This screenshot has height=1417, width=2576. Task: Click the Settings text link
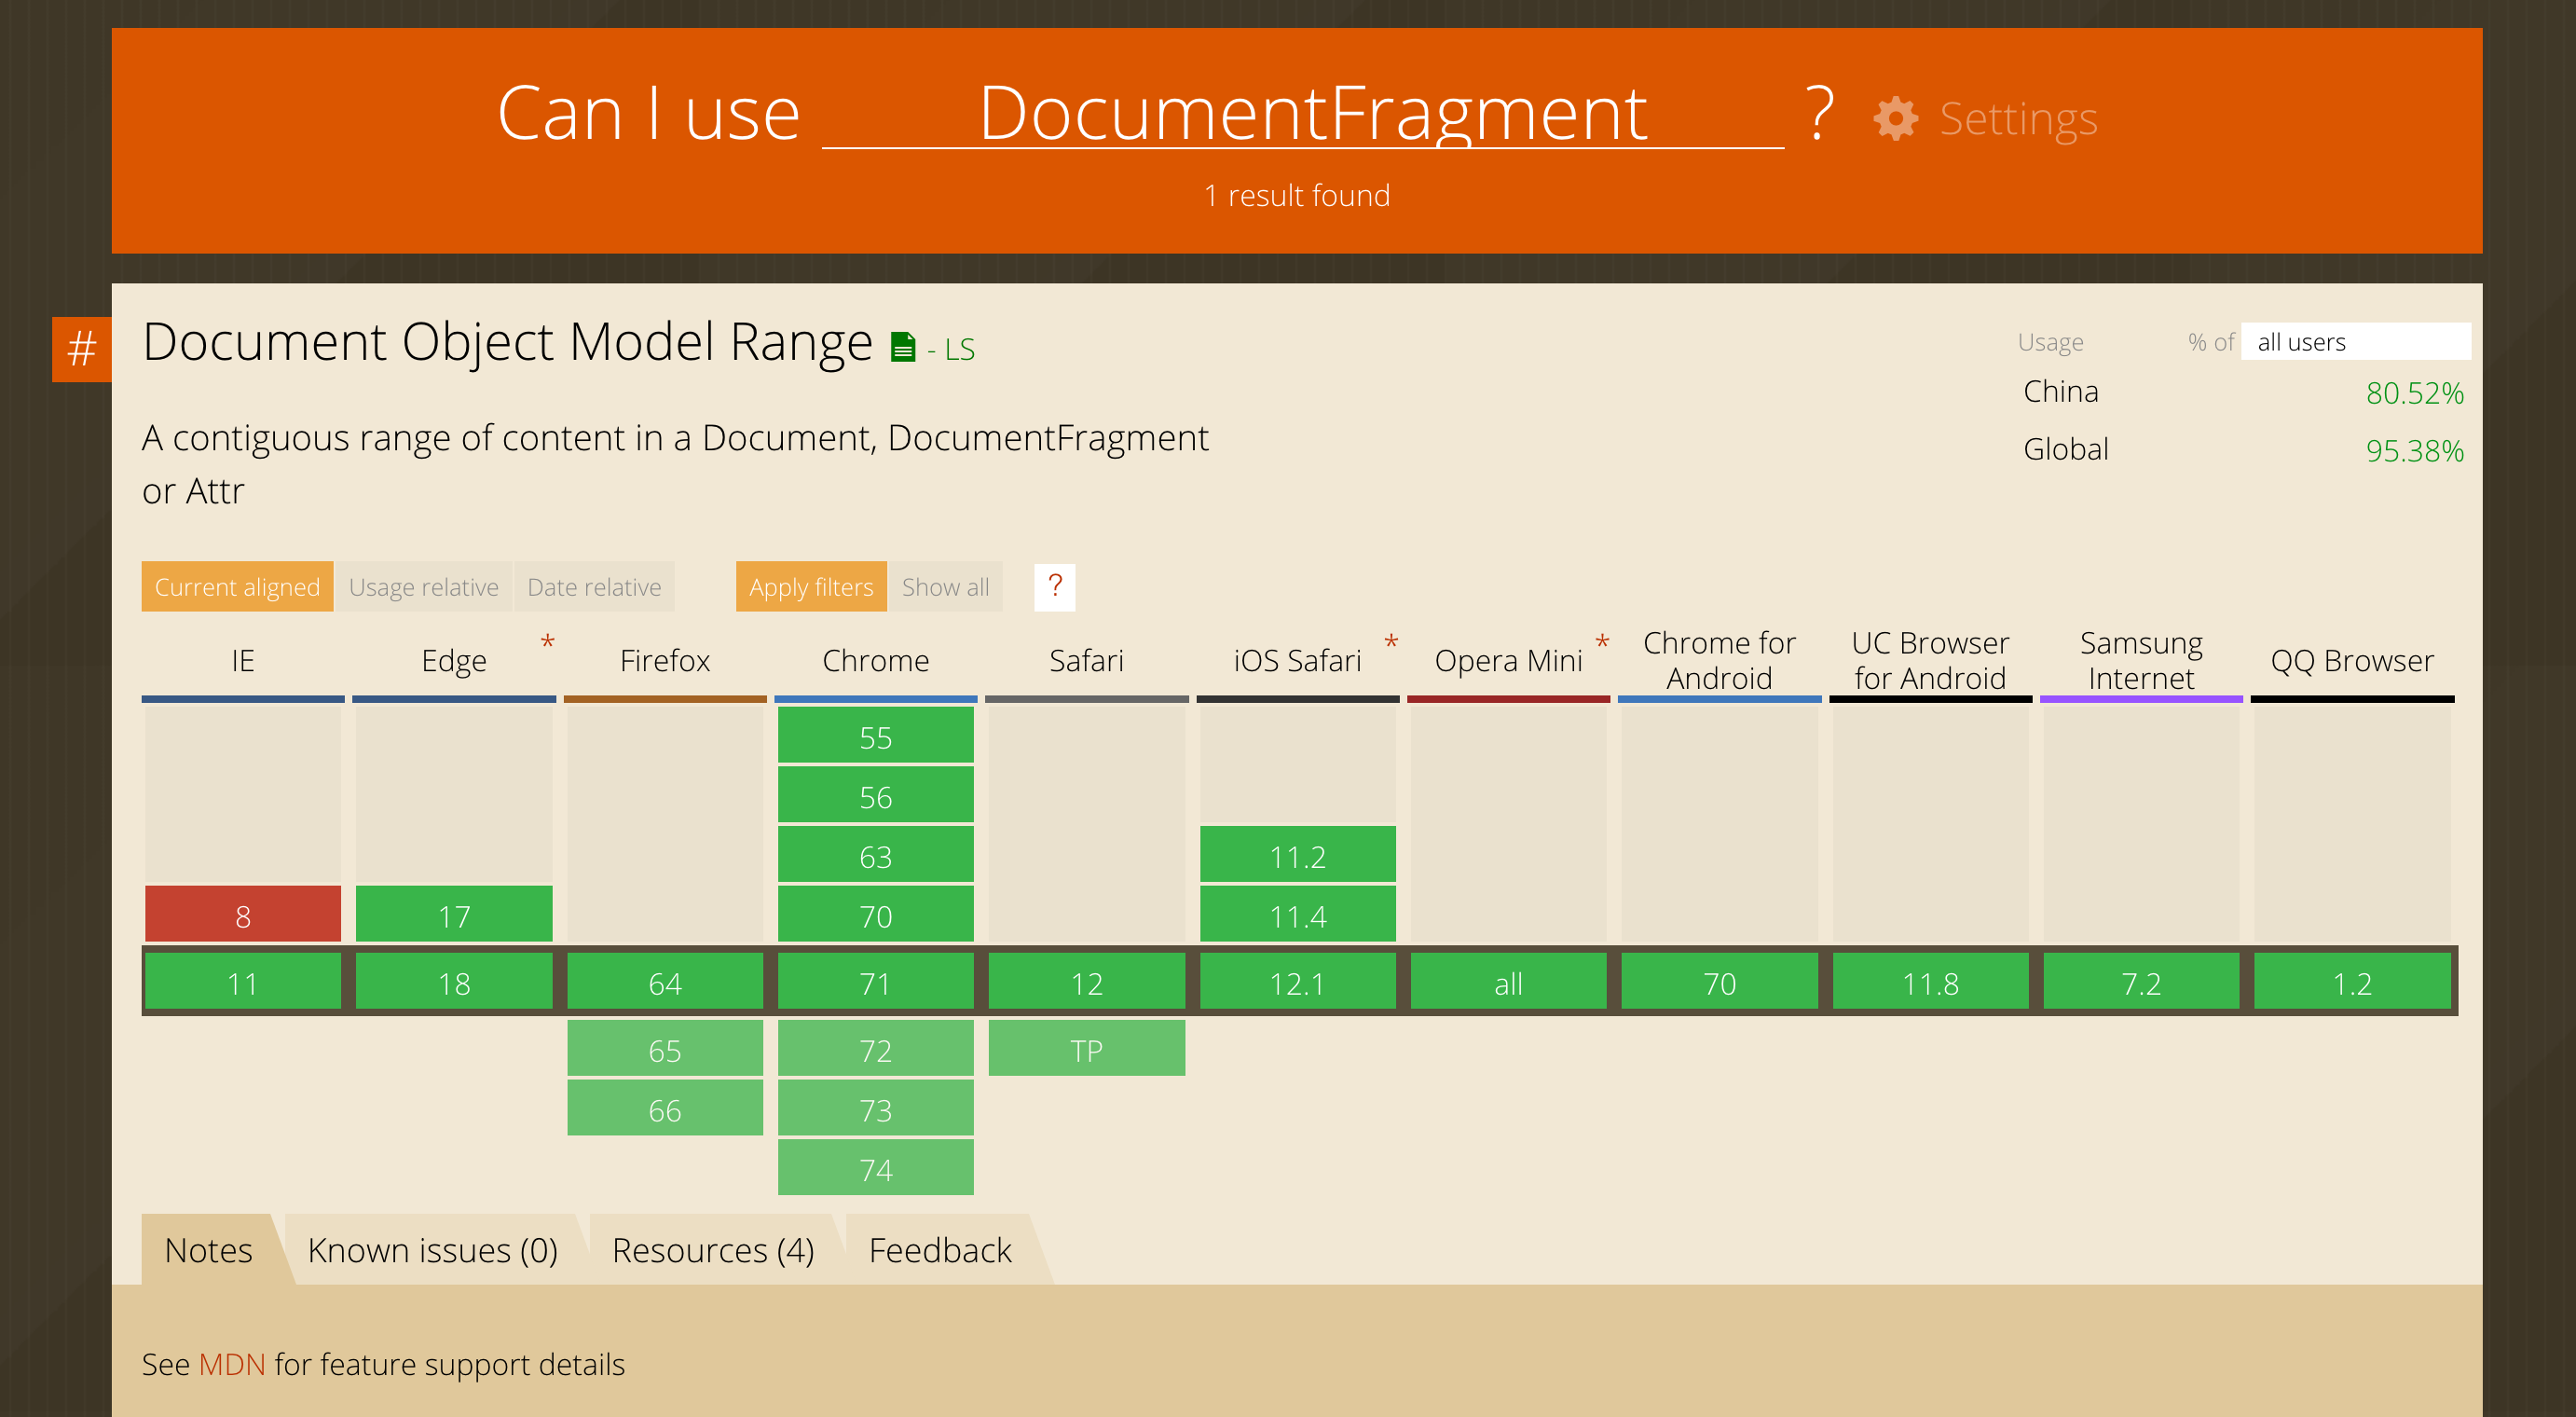point(2018,119)
